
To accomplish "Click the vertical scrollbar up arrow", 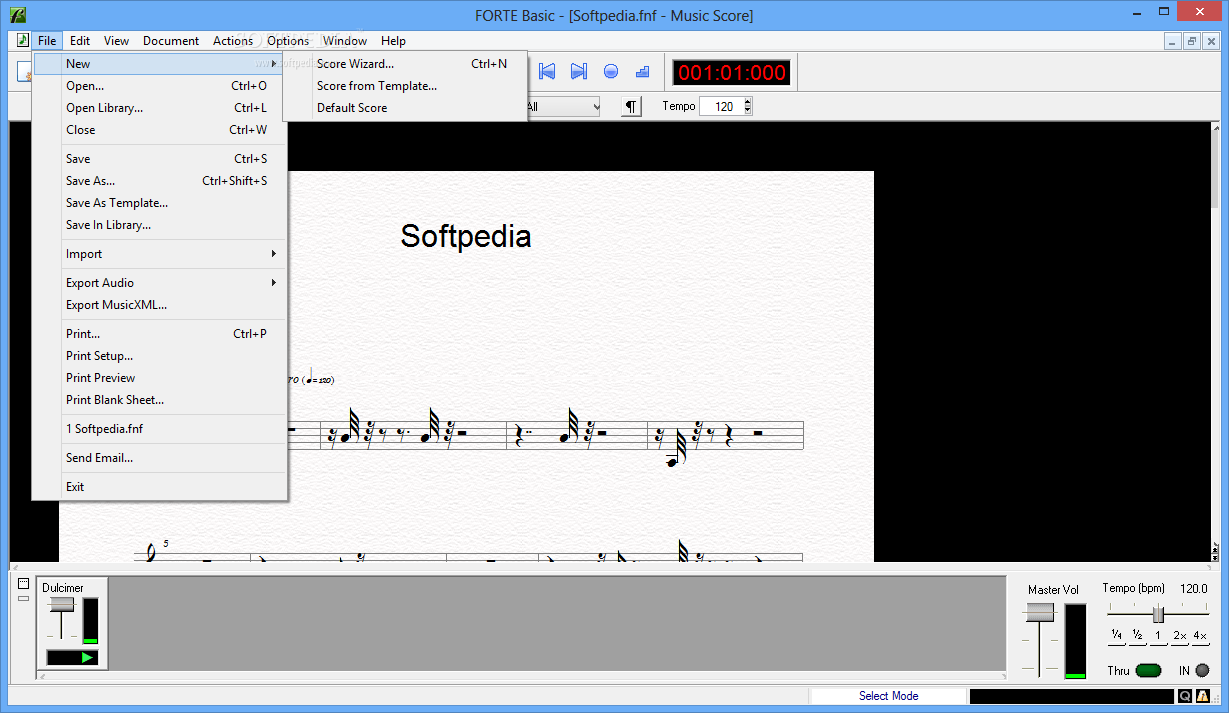I will point(1215,129).
